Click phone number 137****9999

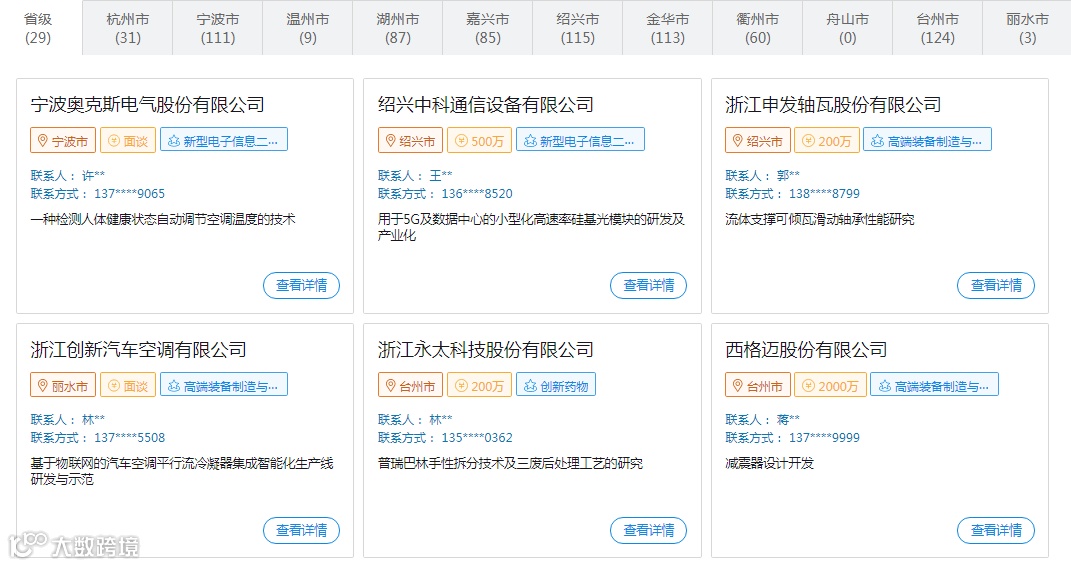point(824,438)
